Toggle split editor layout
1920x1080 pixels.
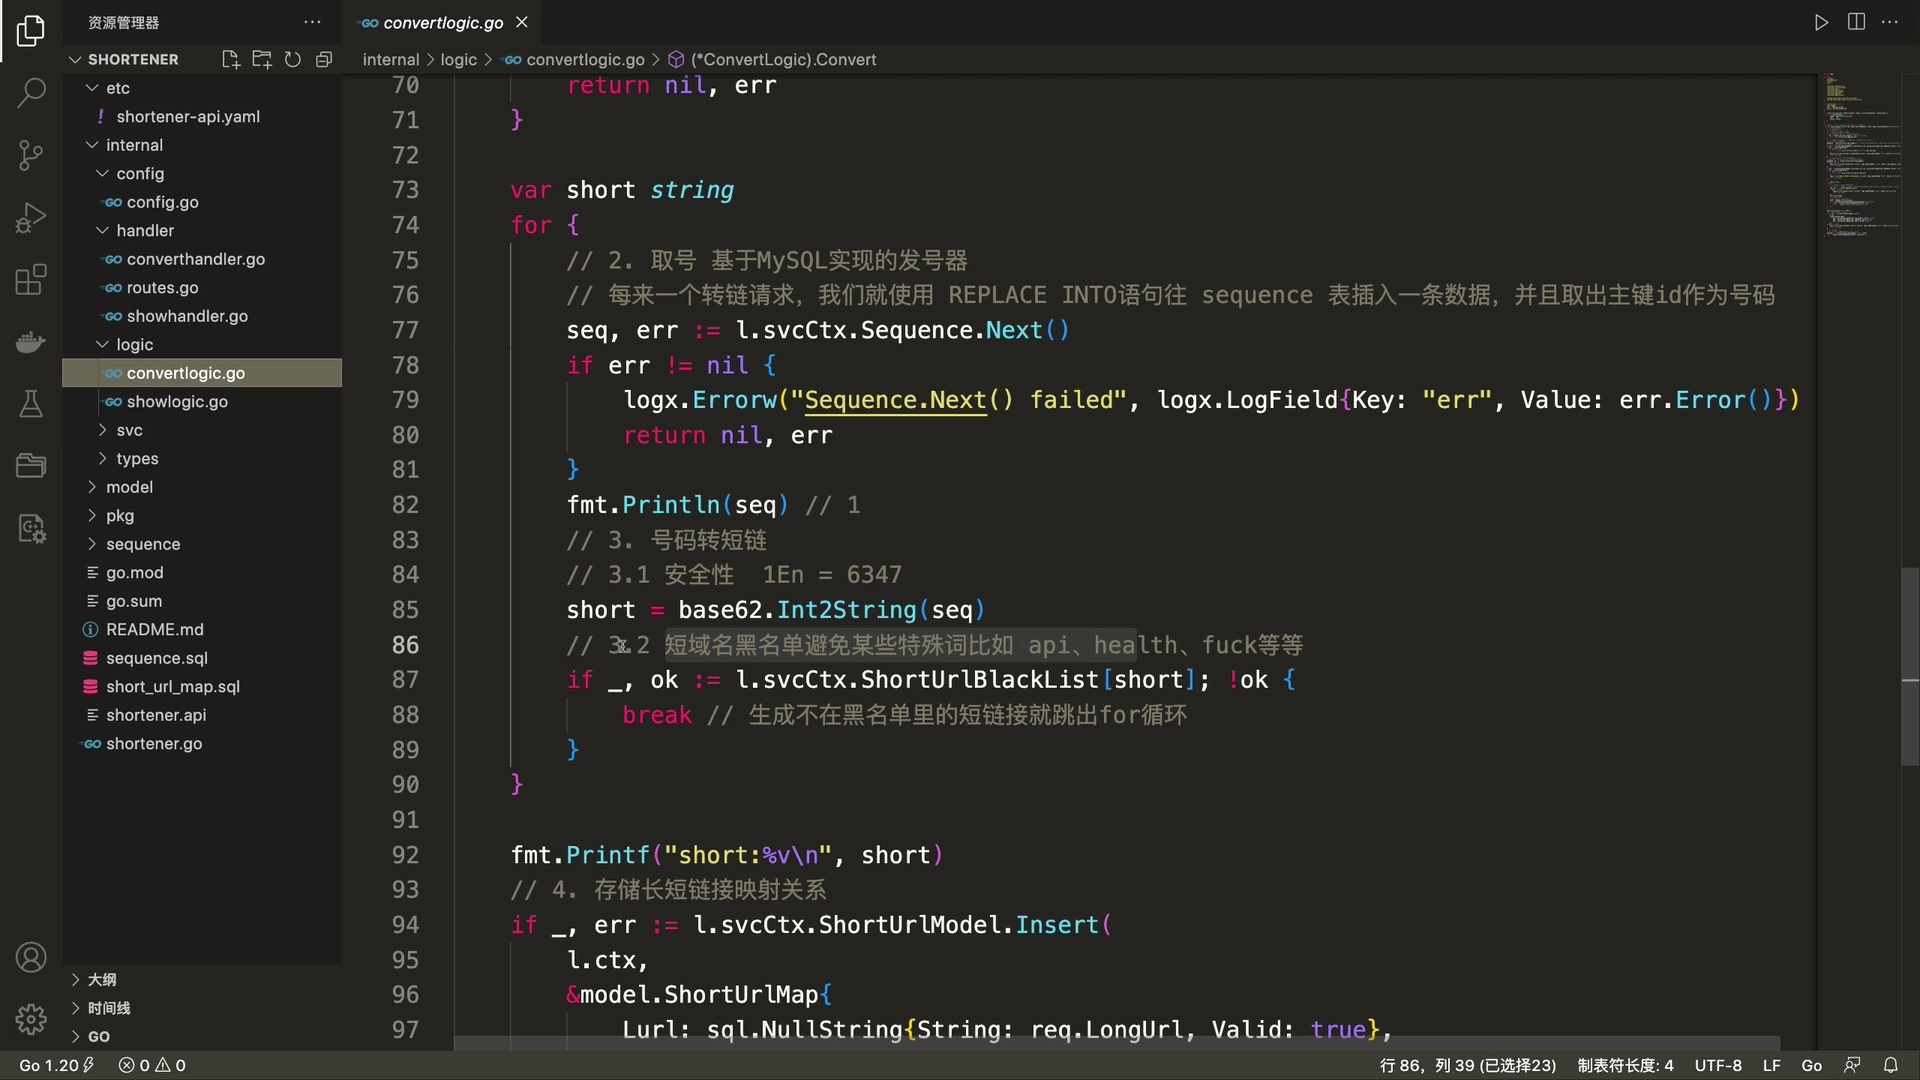coord(1856,21)
